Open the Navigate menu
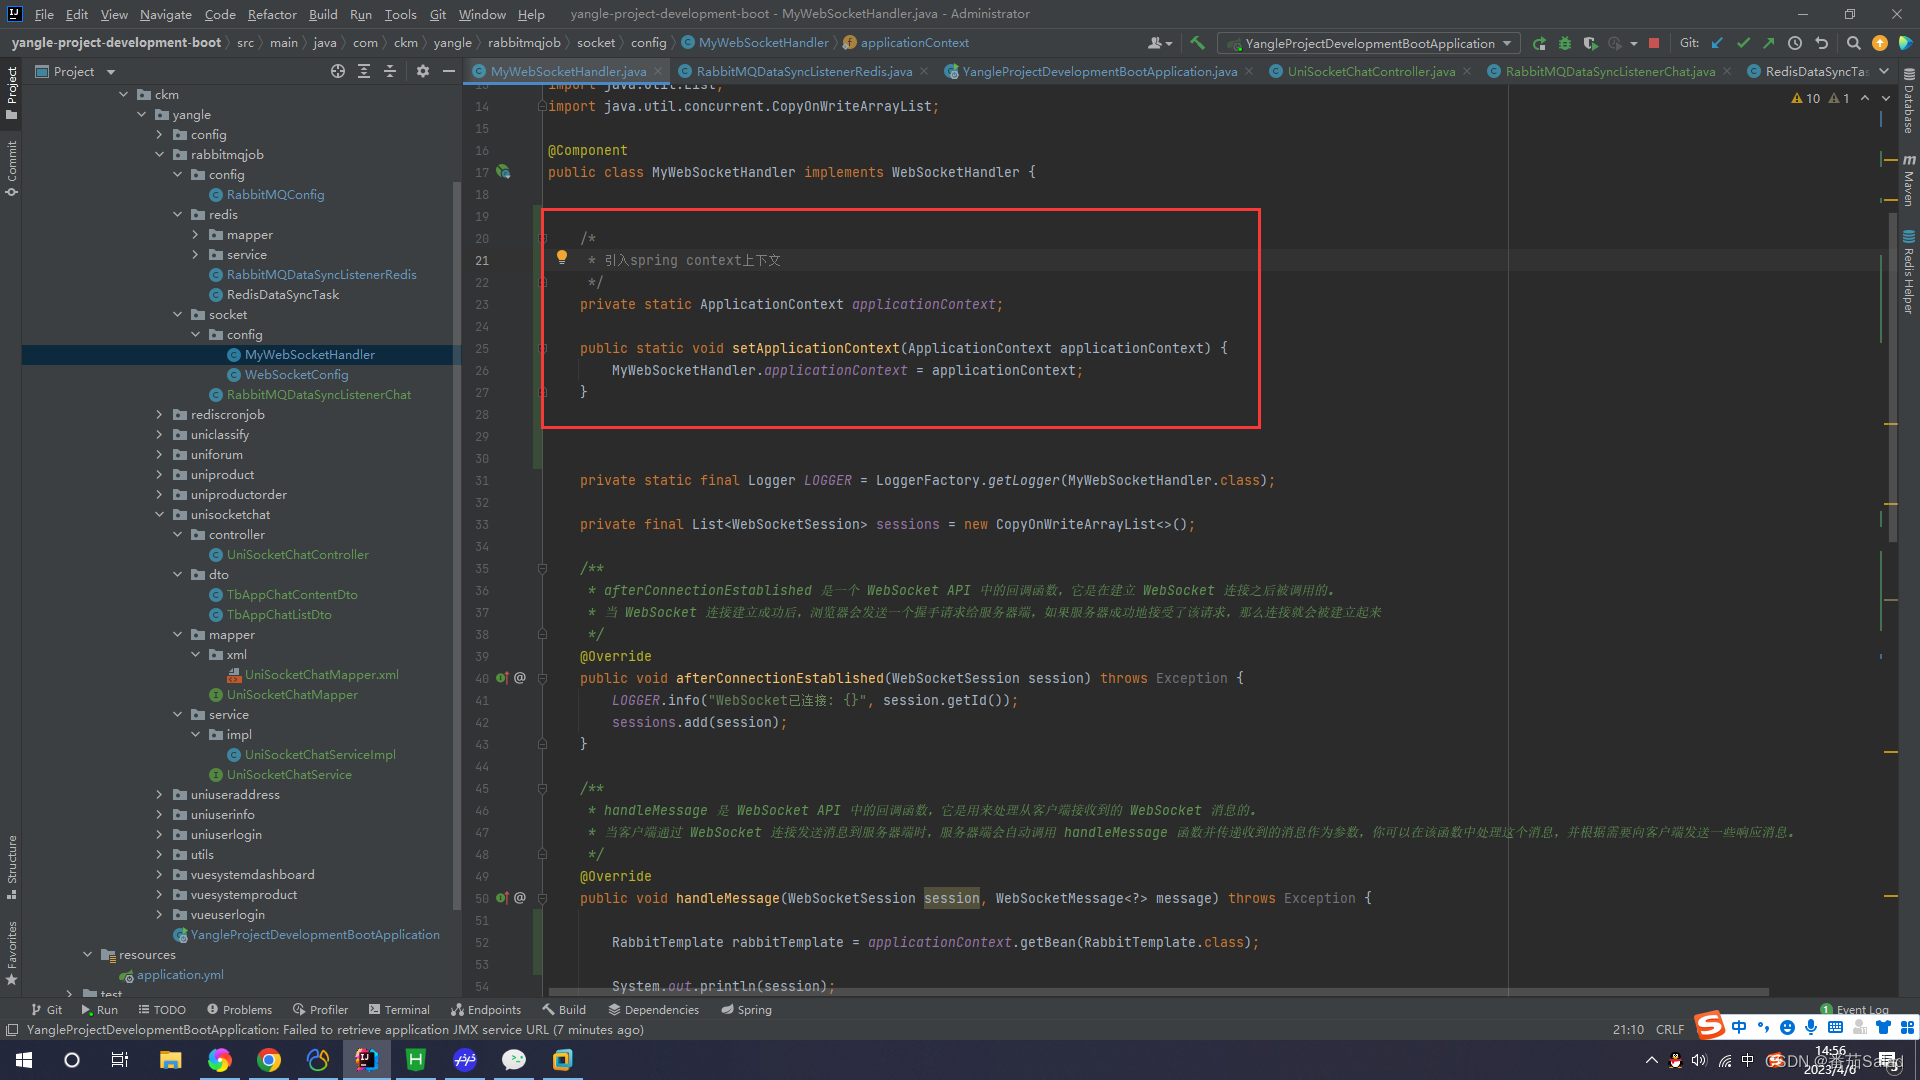This screenshot has height=1080, width=1920. click(165, 14)
